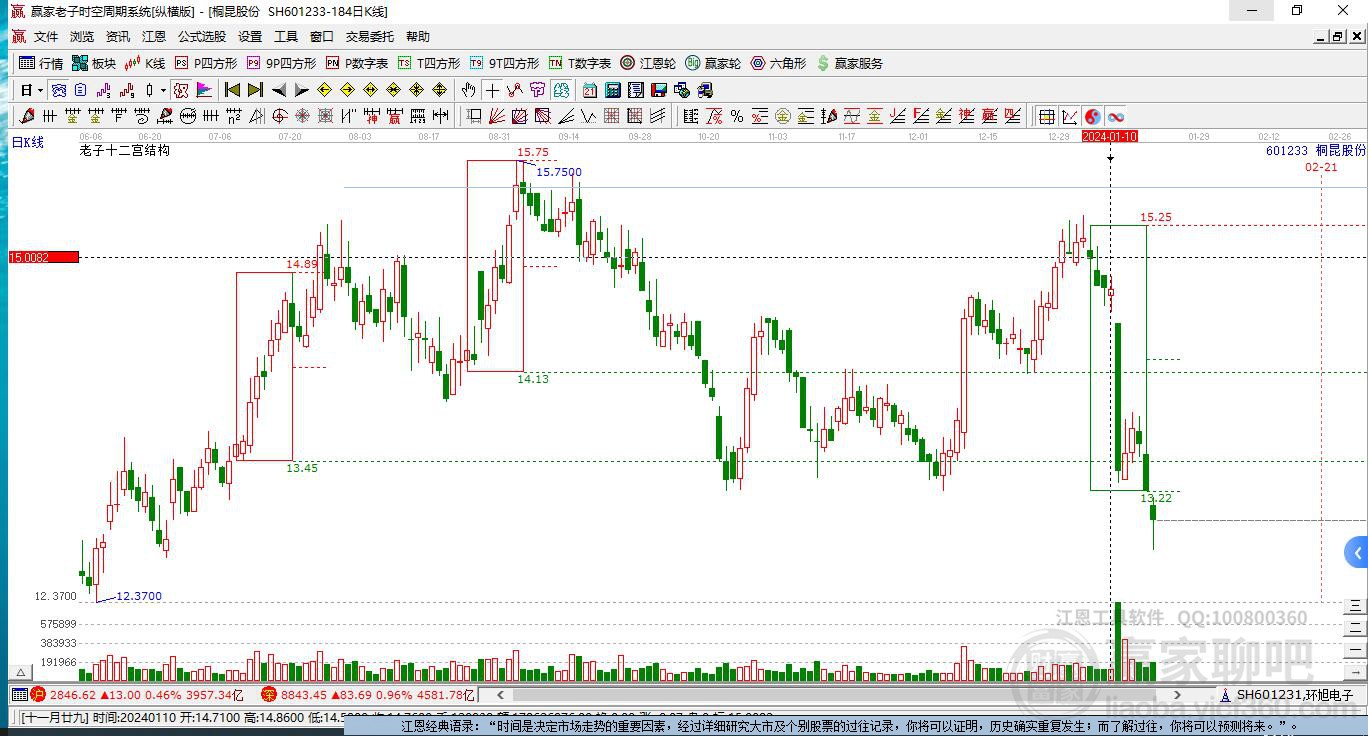Open the T四方形 time square
The height and width of the screenshot is (736, 1368).
click(429, 63)
